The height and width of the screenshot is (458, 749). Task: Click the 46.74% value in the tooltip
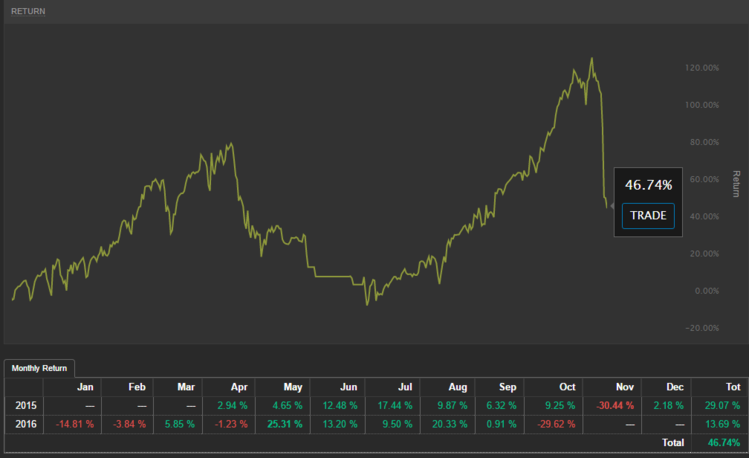click(648, 185)
